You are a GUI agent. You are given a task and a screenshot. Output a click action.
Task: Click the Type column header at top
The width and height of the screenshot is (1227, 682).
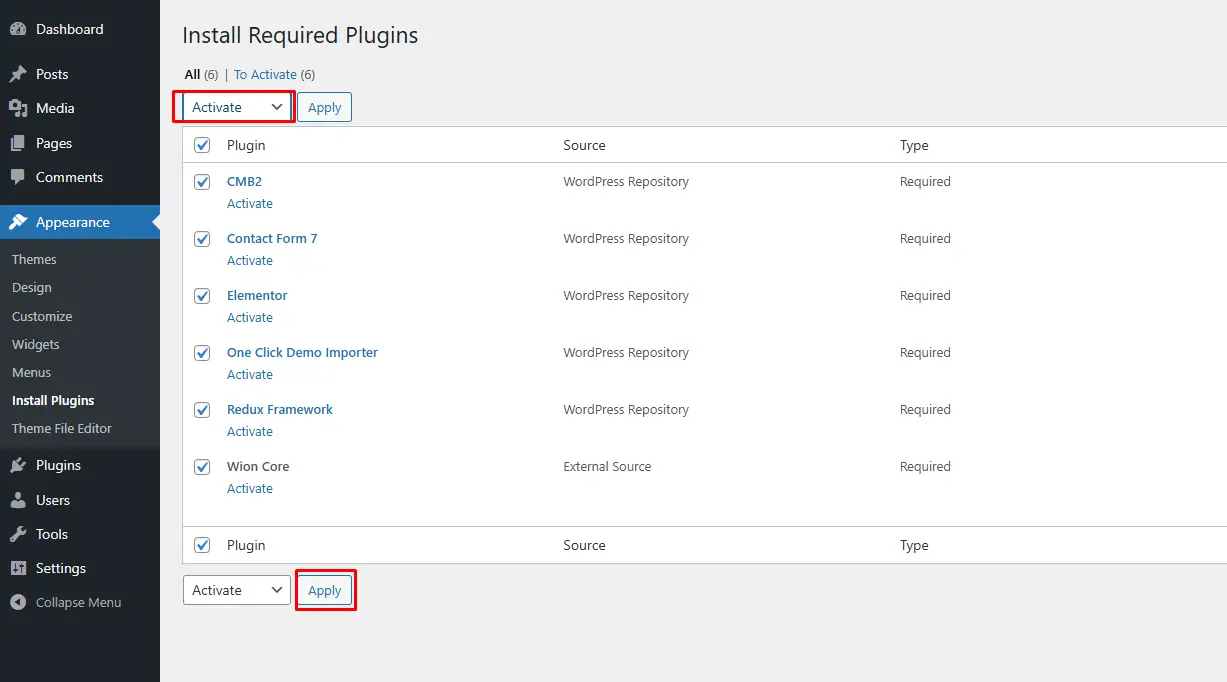click(x=914, y=145)
